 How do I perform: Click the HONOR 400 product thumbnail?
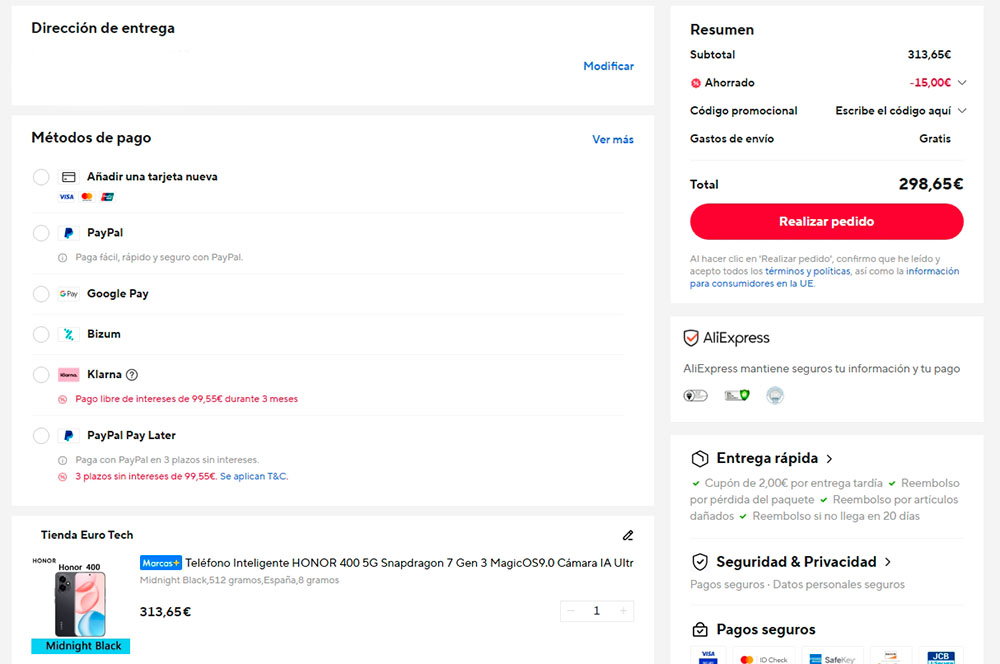click(x=80, y=604)
